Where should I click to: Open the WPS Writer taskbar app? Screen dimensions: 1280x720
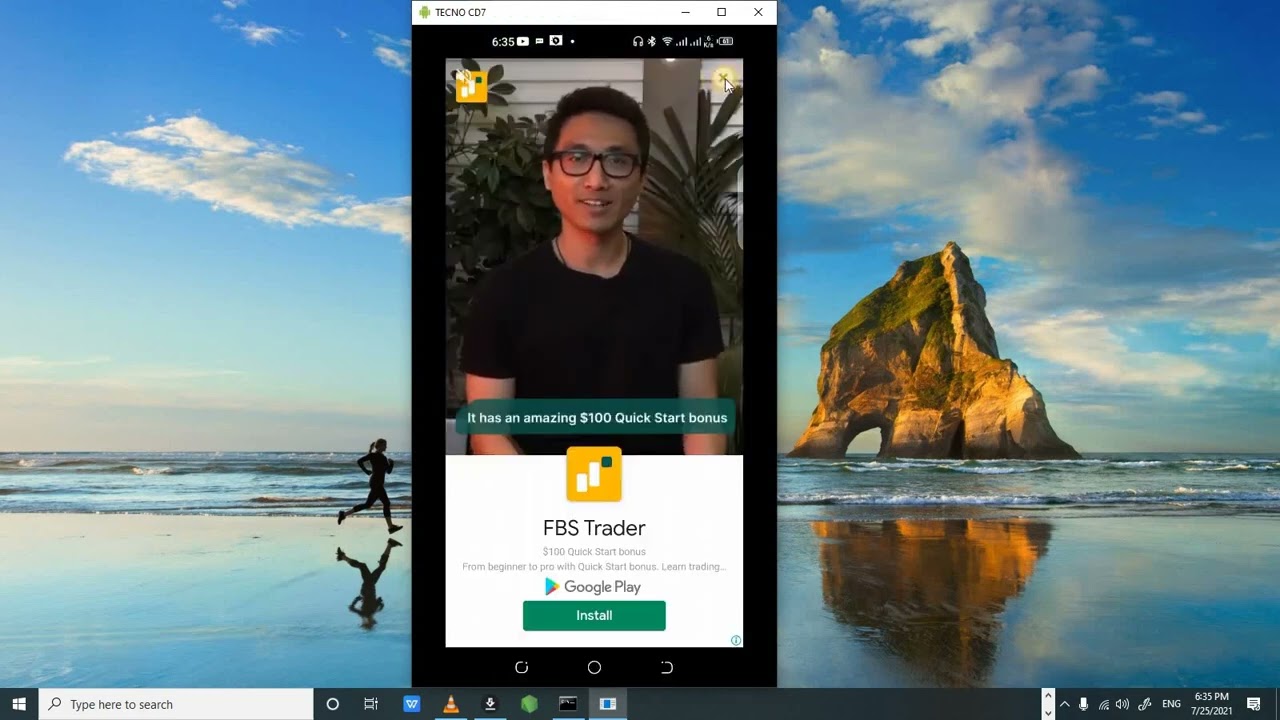411,704
